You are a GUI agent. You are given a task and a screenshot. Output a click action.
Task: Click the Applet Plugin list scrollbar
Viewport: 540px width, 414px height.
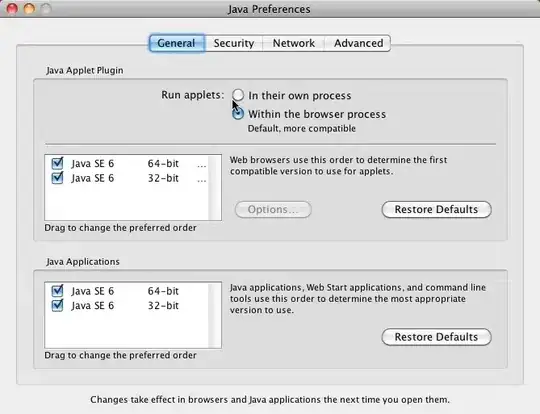click(x=215, y=187)
